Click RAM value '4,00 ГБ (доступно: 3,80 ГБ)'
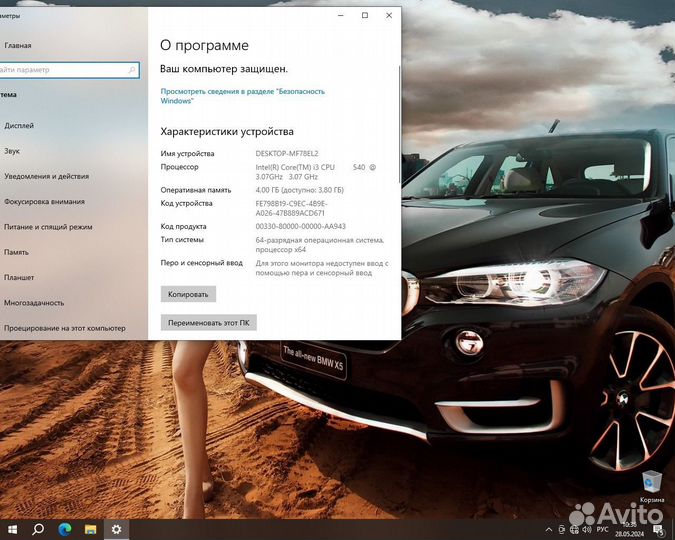The height and width of the screenshot is (540, 675). [300, 190]
